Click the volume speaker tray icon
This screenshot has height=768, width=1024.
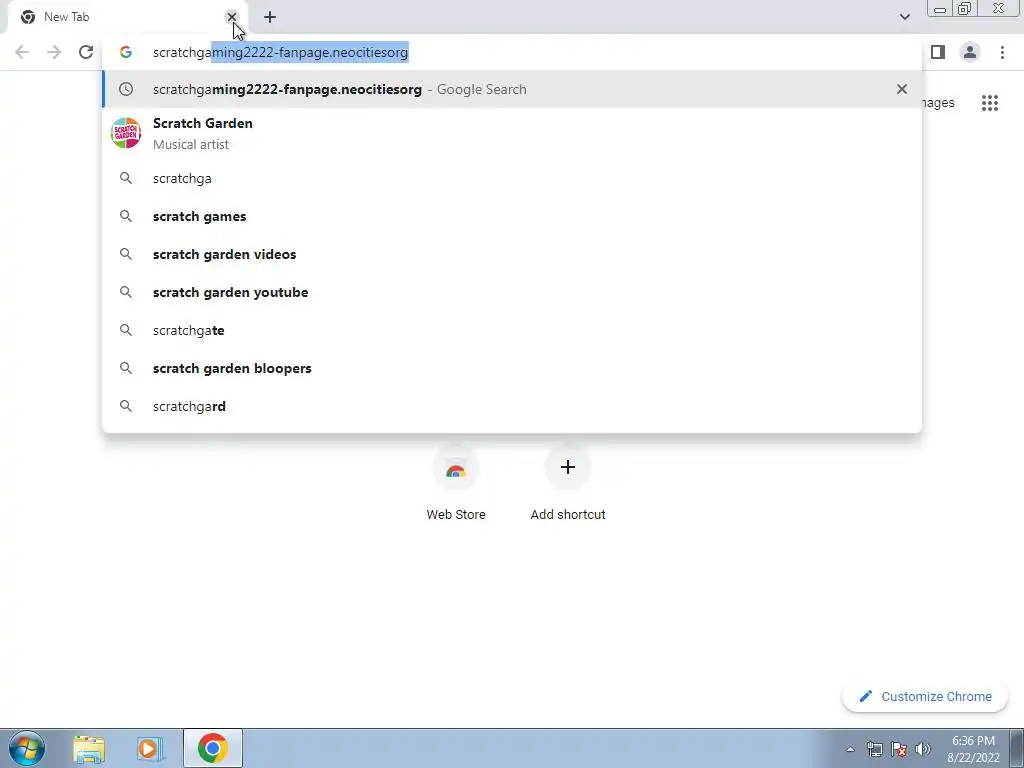click(923, 749)
